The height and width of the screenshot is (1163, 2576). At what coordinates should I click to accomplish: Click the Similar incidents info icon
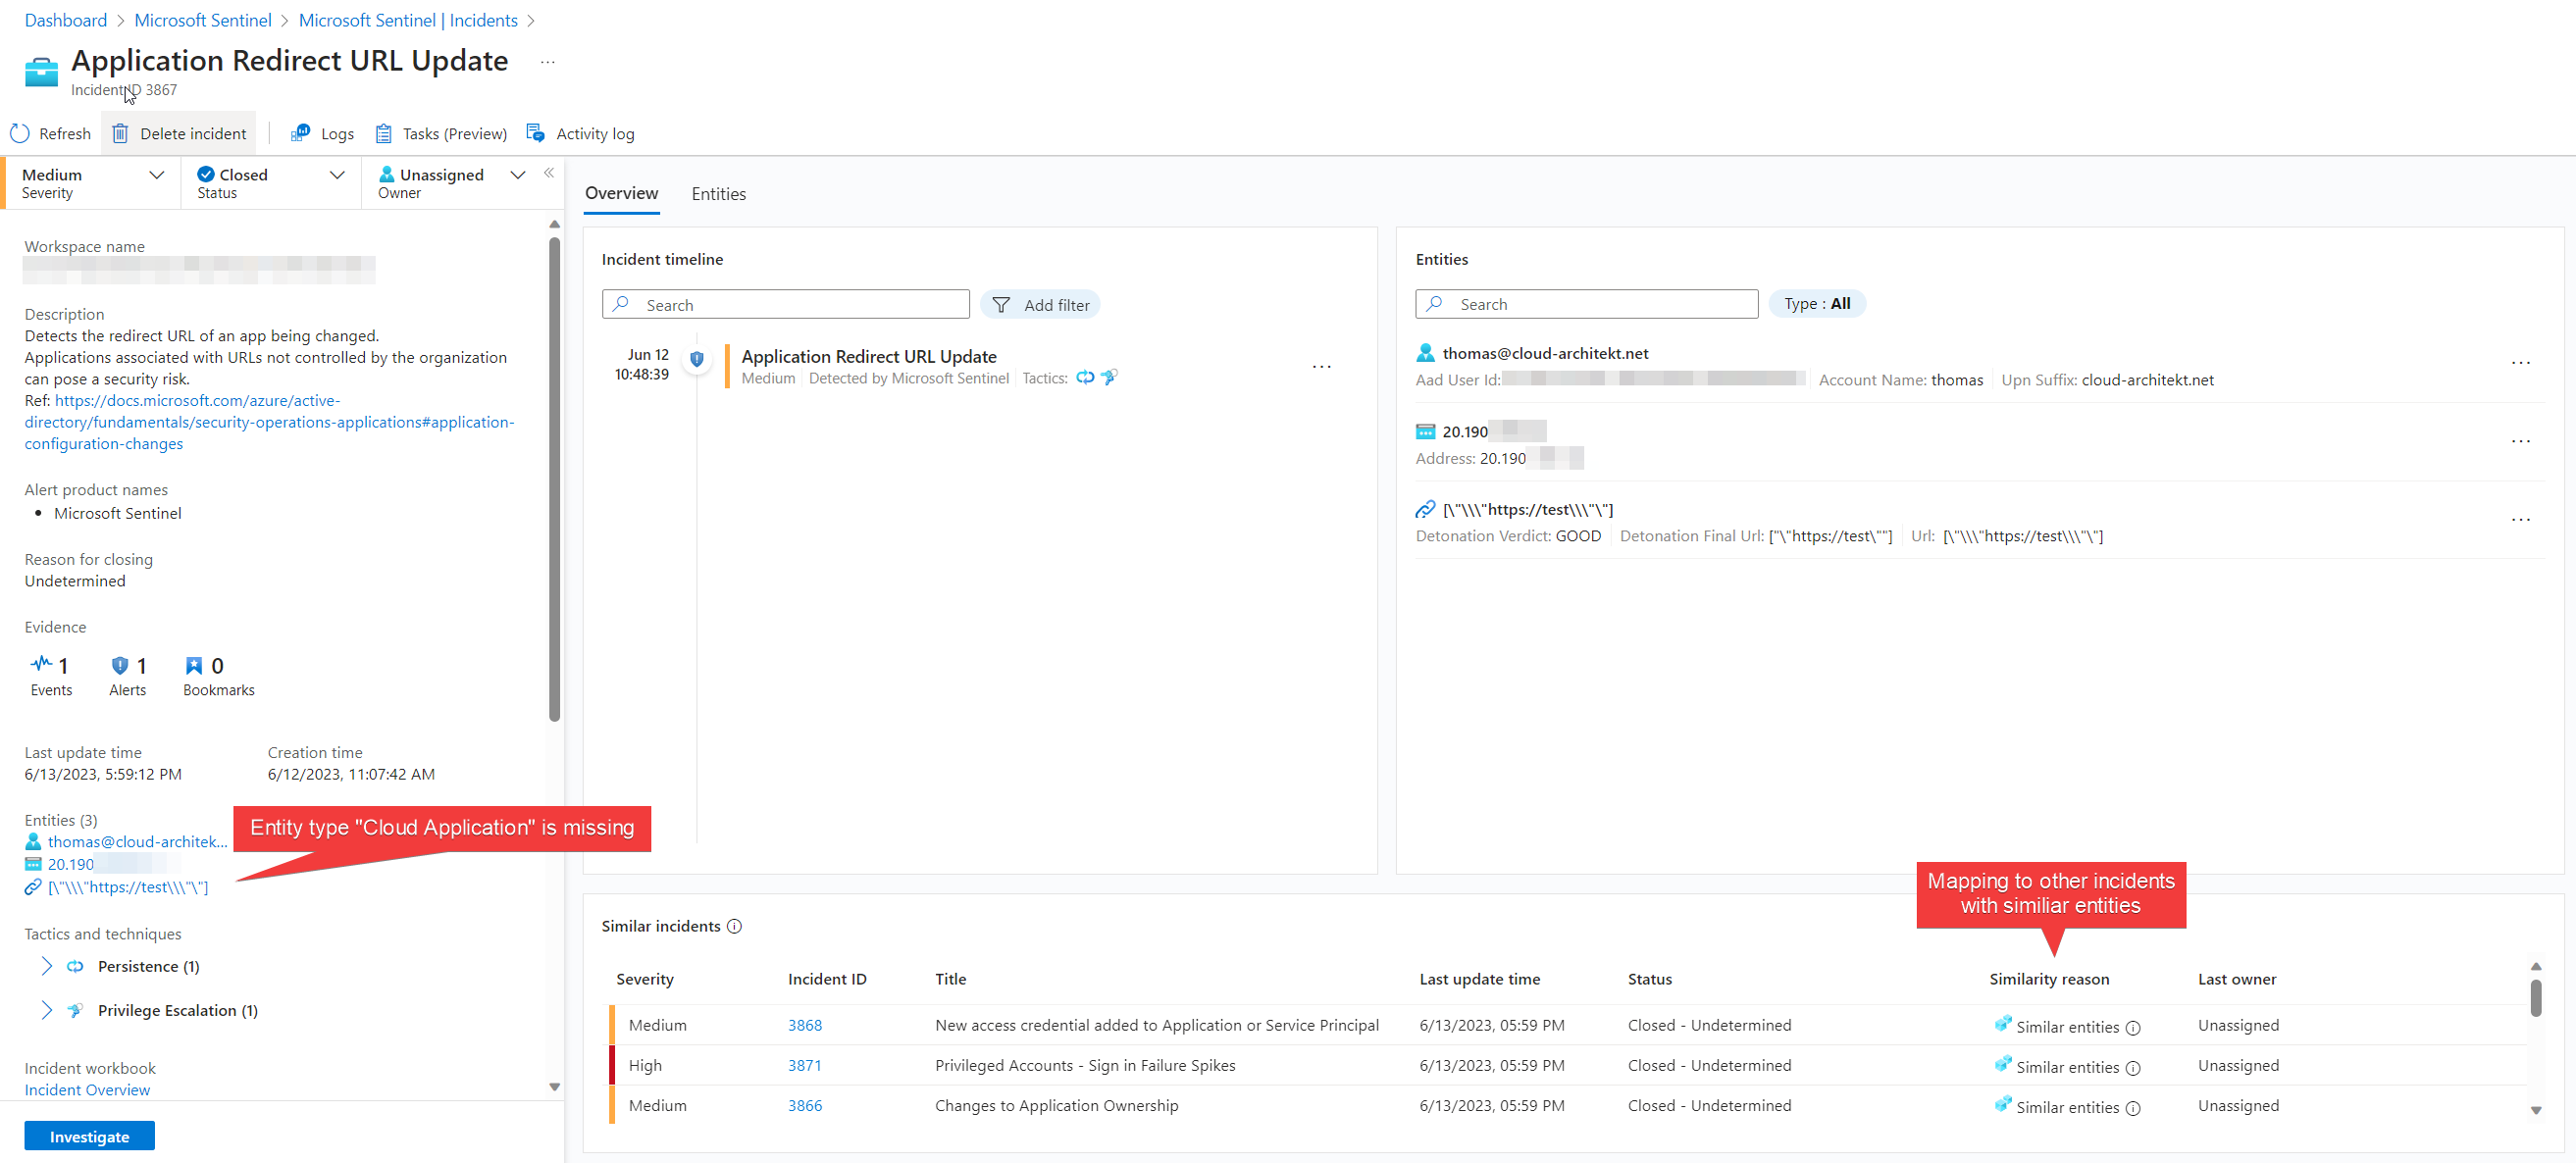[x=734, y=926]
